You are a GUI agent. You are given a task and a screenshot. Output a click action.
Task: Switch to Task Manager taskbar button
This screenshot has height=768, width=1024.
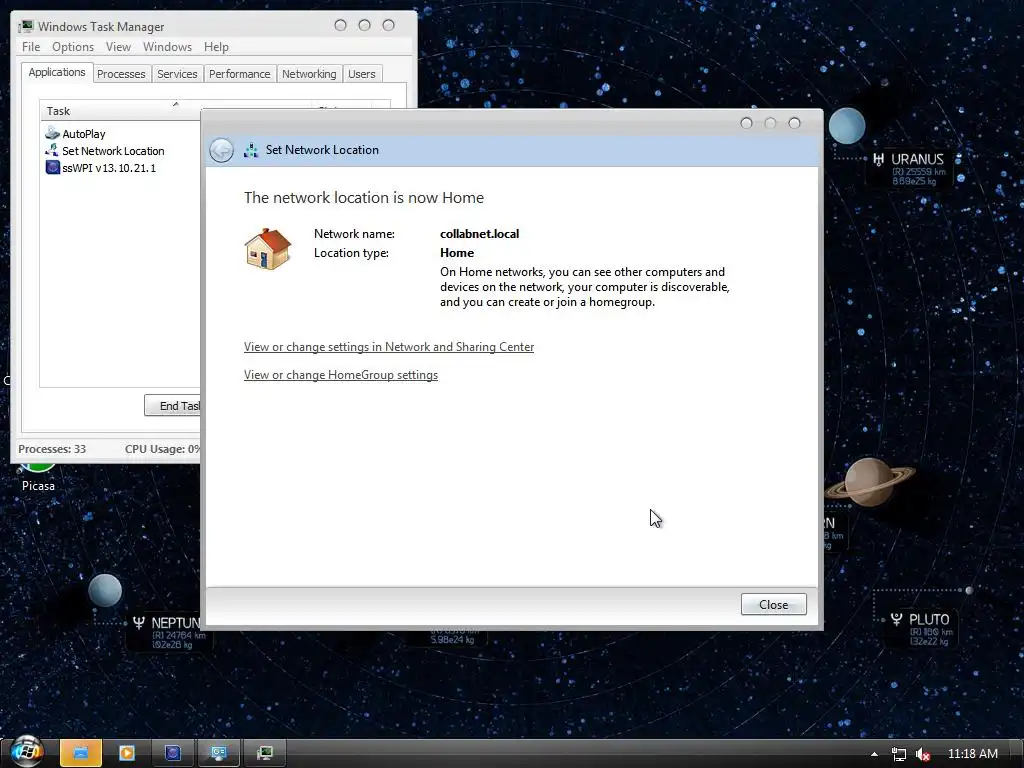pos(264,753)
